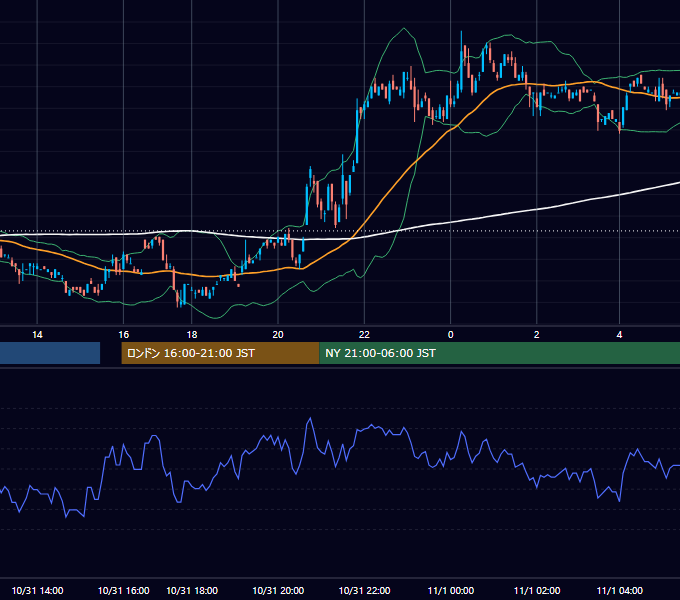Click the 10/31 20:00 time label
680x600 pixels.
(278, 590)
